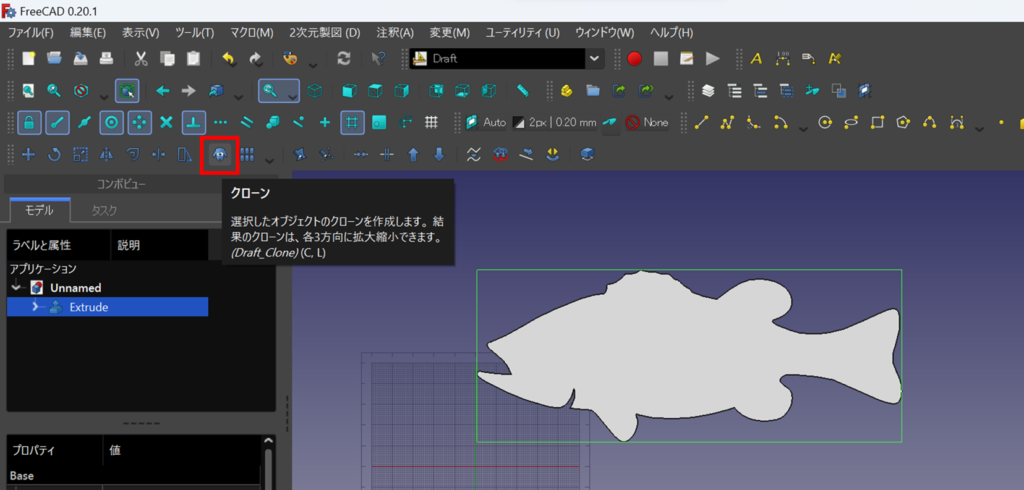Open the ユーティリティ (U) menu
This screenshot has height=490, width=1024.
click(522, 33)
